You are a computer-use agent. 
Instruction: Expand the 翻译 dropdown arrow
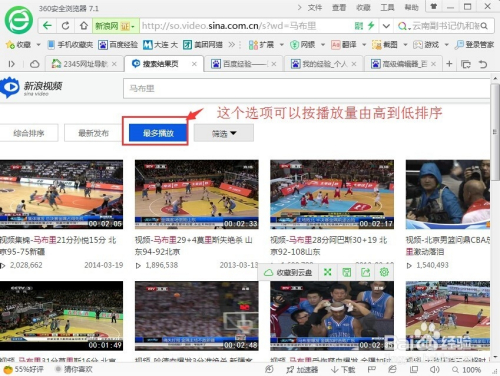click(364, 44)
